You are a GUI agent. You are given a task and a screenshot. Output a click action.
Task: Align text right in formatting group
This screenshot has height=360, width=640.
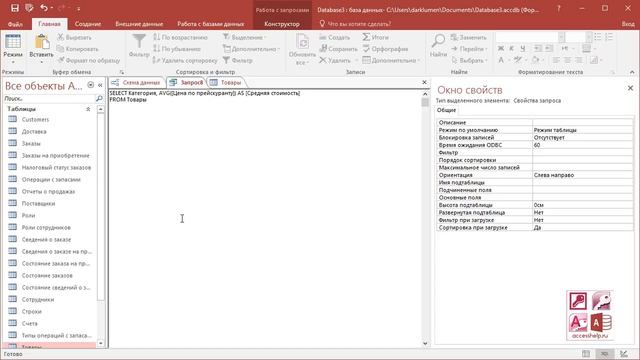tap(578, 60)
